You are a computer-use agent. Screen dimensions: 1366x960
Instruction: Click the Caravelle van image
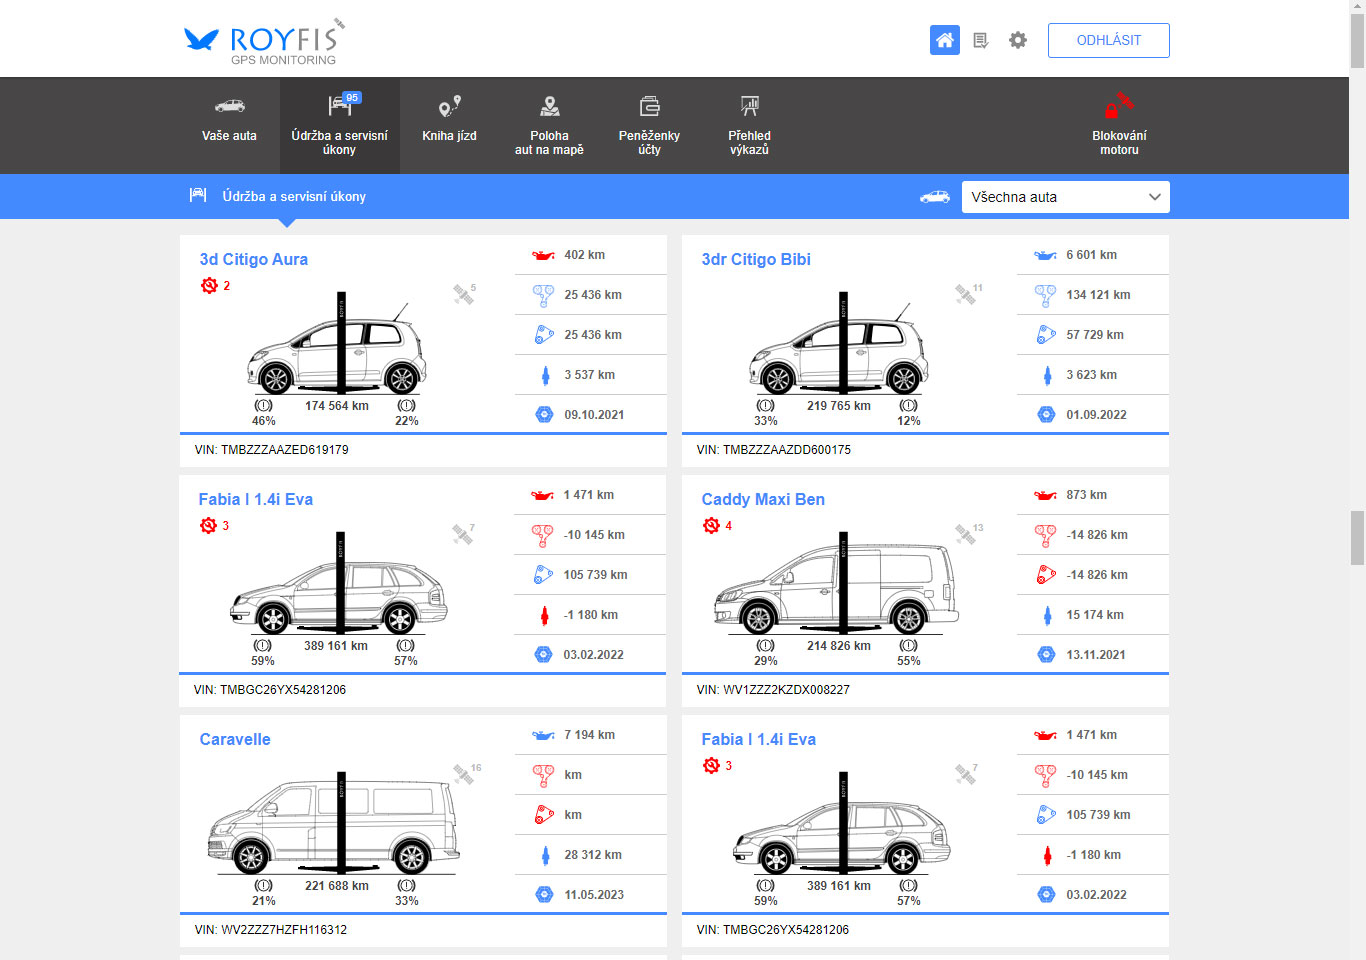click(x=336, y=824)
